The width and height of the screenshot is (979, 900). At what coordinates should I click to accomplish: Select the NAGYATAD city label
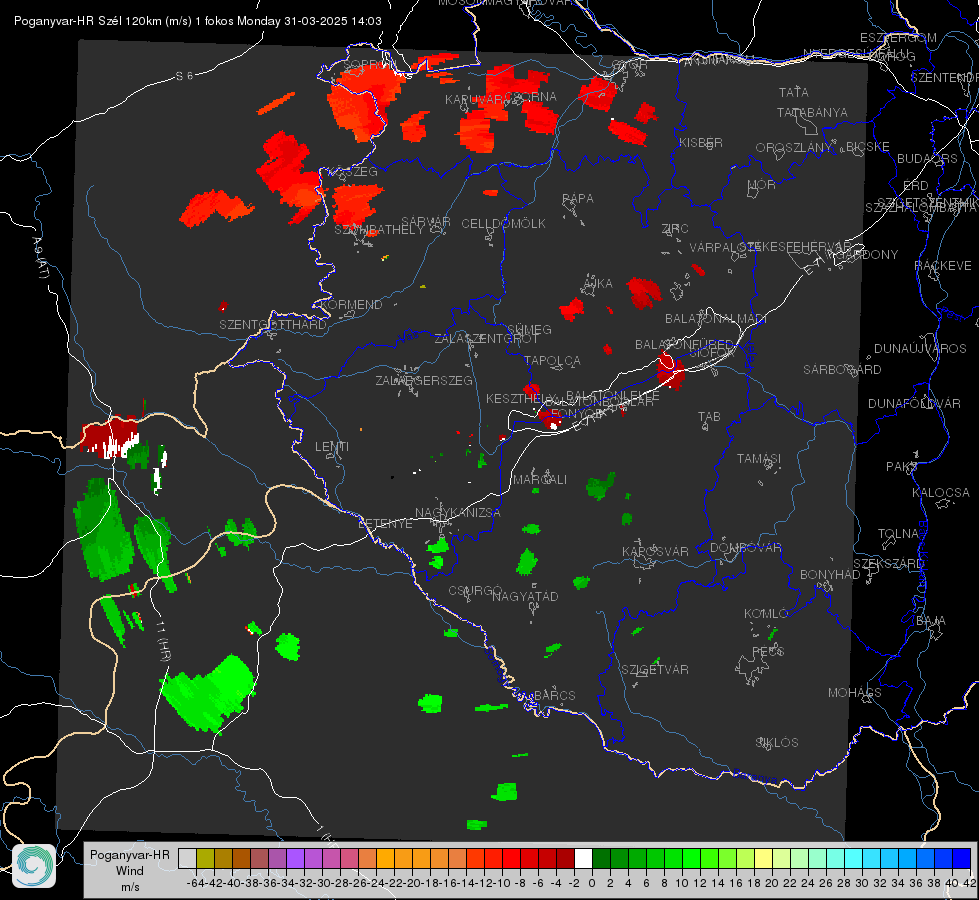coord(525,596)
